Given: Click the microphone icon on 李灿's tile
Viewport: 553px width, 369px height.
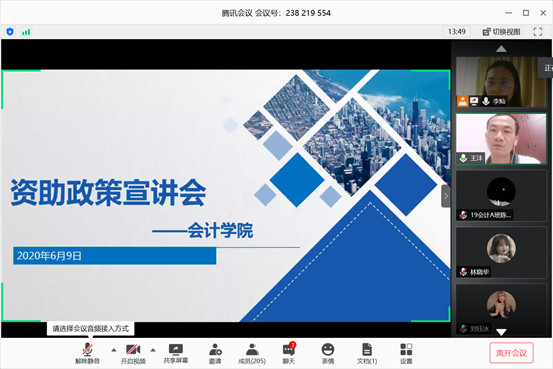Looking at the screenshot, I should [x=486, y=101].
